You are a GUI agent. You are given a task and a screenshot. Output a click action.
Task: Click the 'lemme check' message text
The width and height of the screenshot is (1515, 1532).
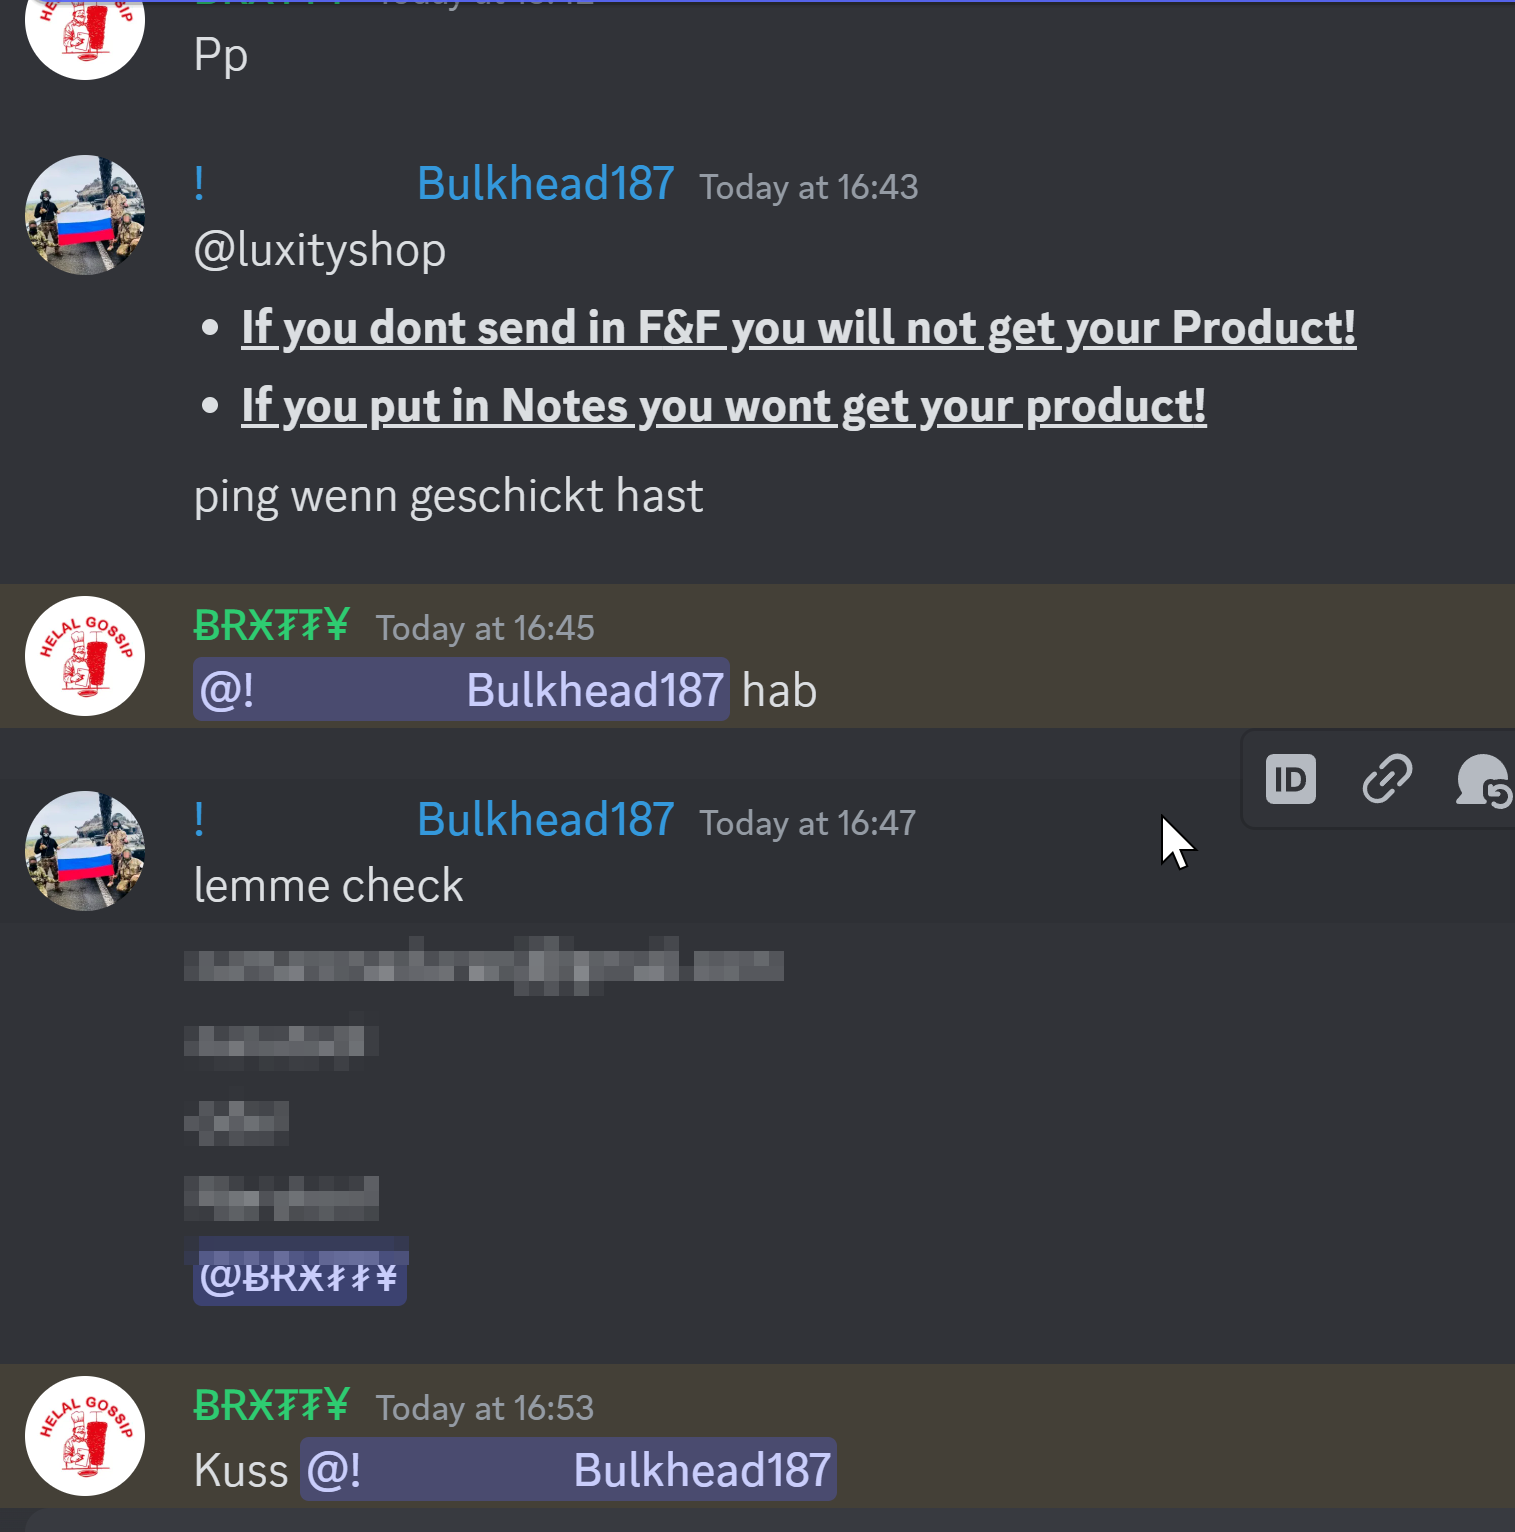click(328, 886)
